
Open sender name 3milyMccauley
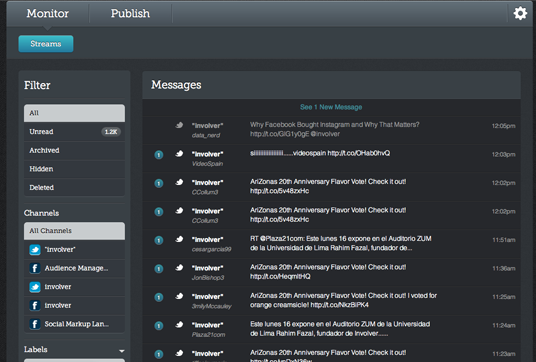212,306
